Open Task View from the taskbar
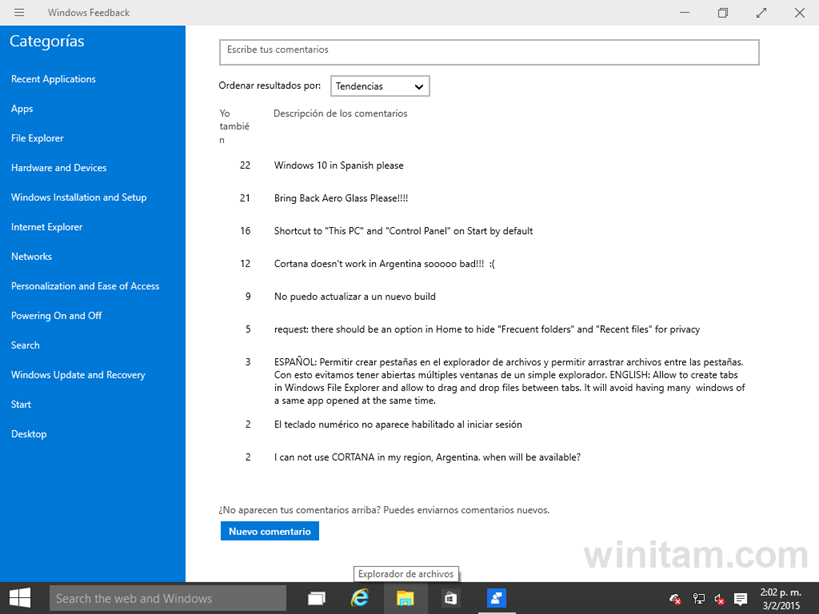Image resolution: width=819 pixels, height=614 pixels. [316, 597]
